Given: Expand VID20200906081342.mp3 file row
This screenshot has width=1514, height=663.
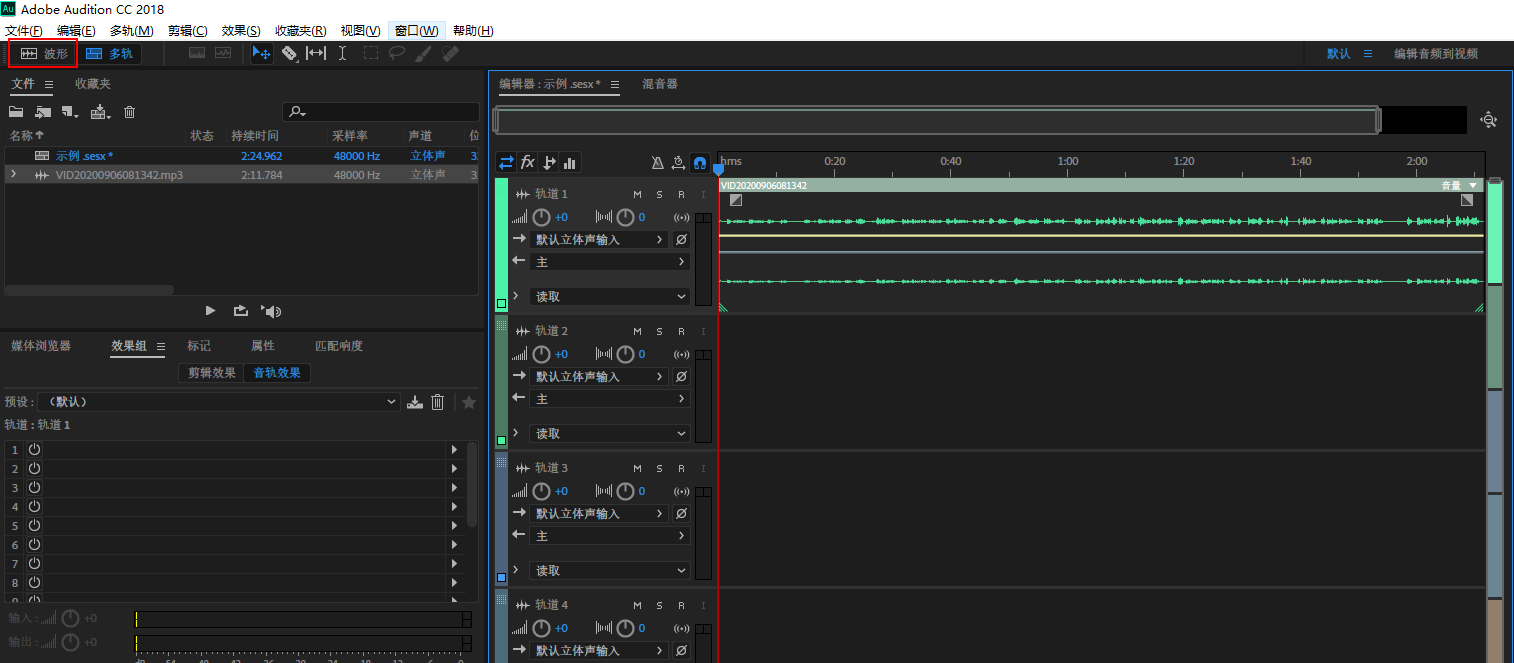Looking at the screenshot, I should pos(13,174).
